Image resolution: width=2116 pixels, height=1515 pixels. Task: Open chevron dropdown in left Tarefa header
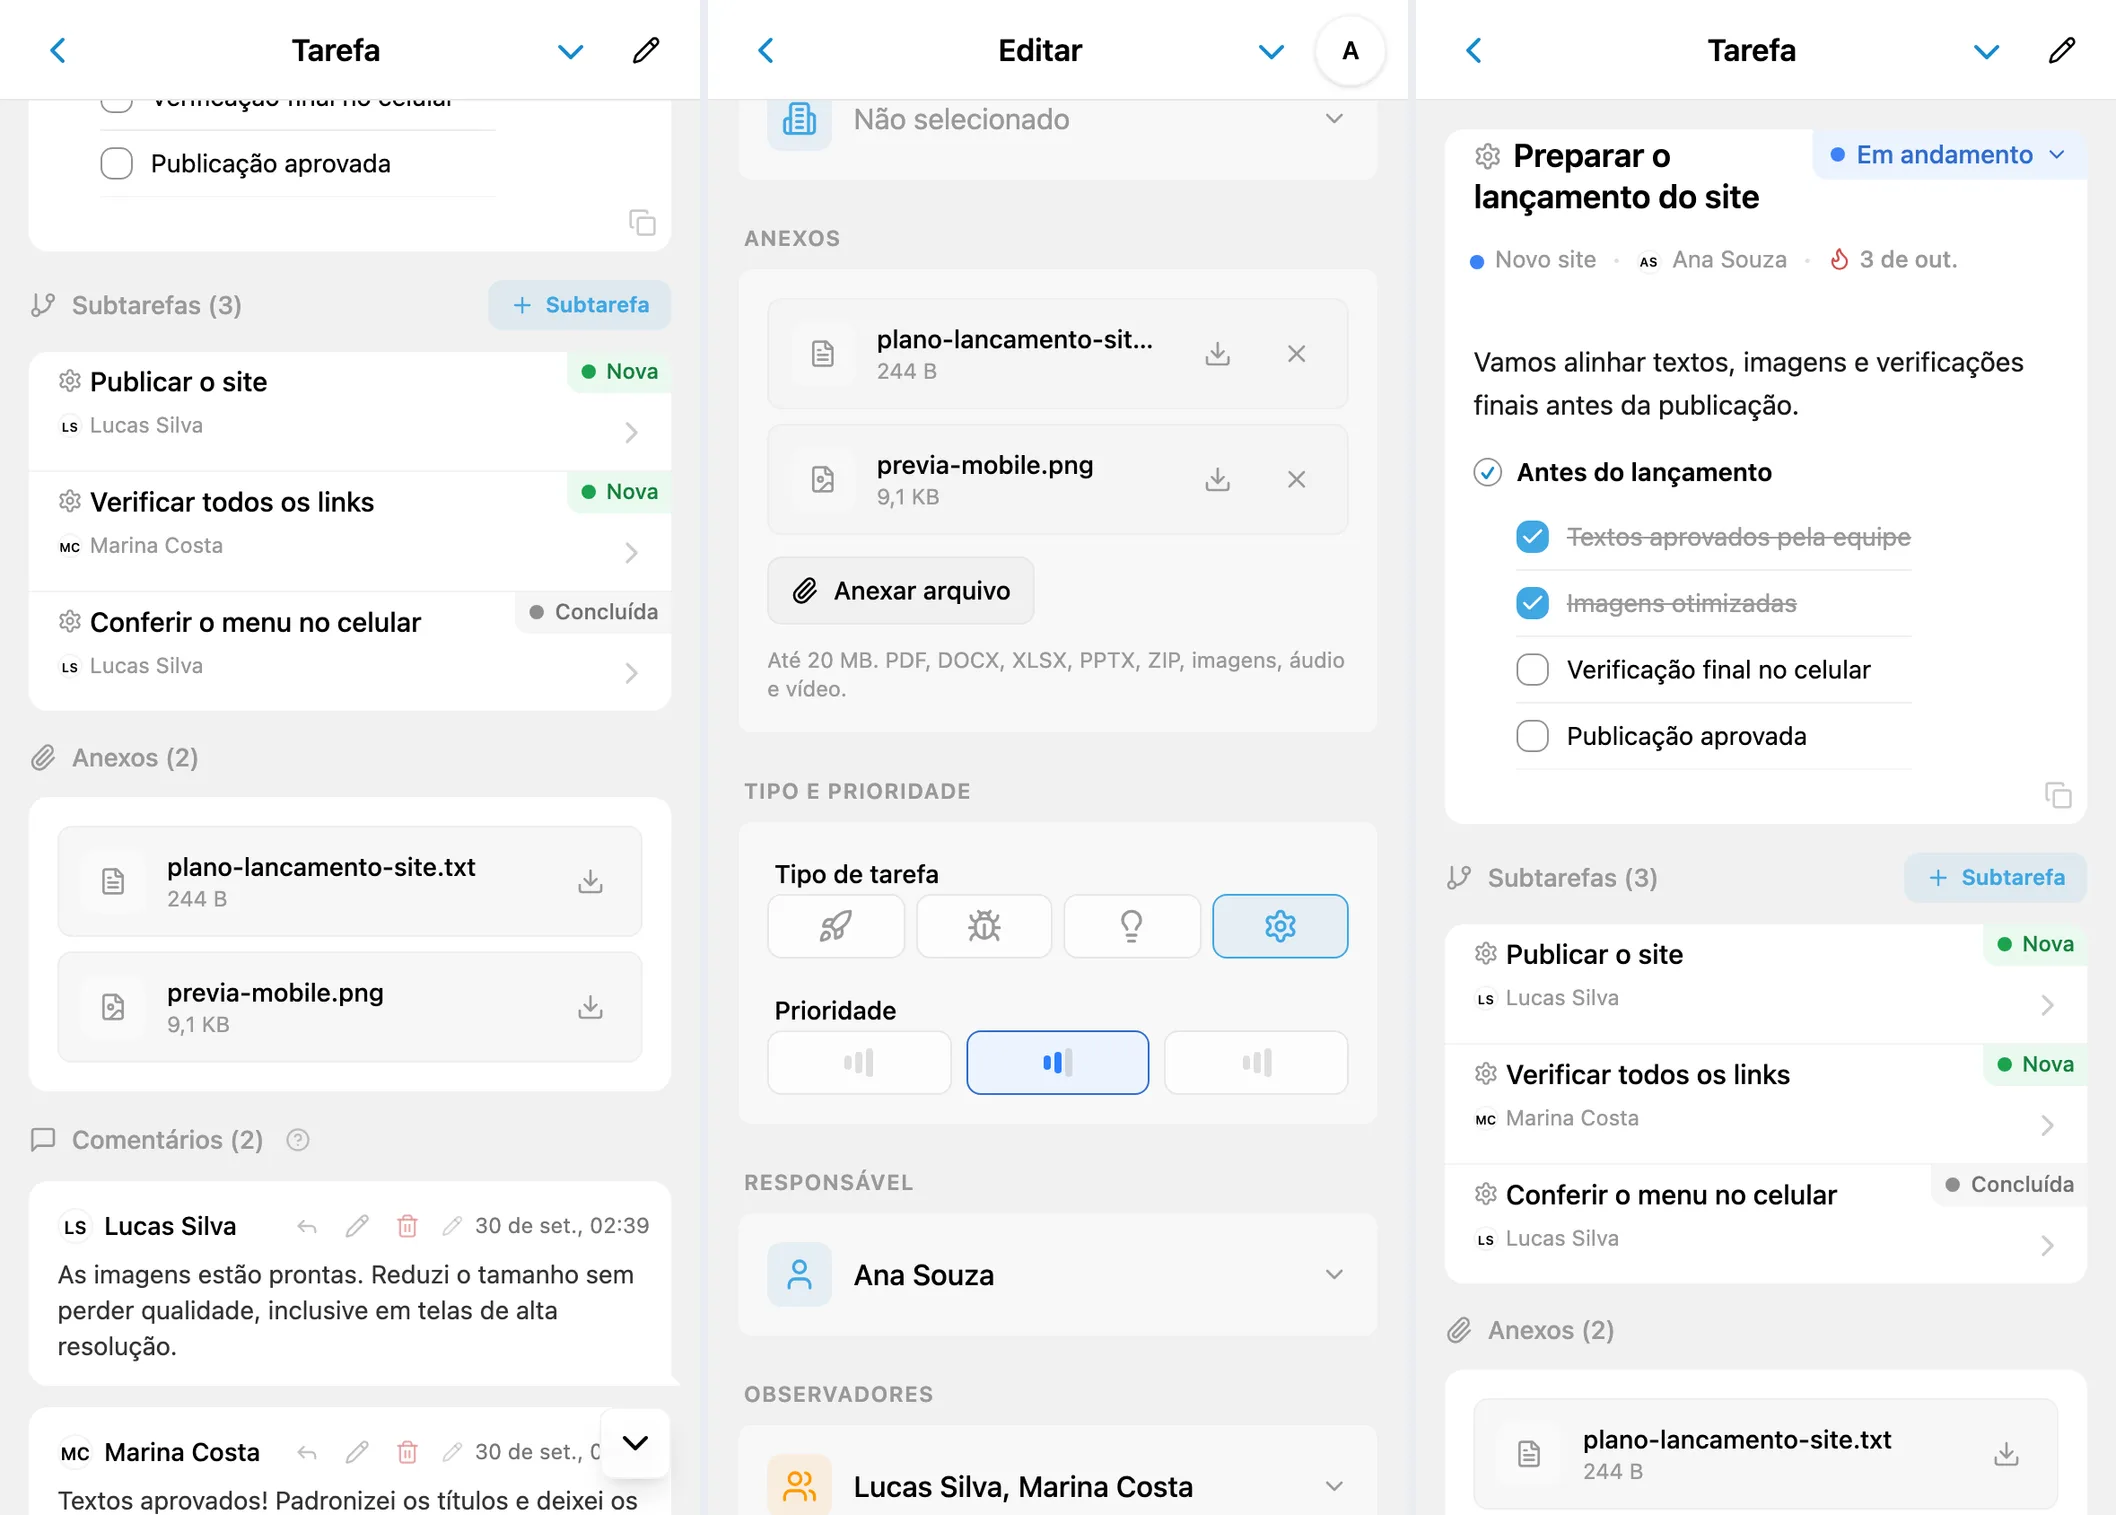tap(570, 51)
